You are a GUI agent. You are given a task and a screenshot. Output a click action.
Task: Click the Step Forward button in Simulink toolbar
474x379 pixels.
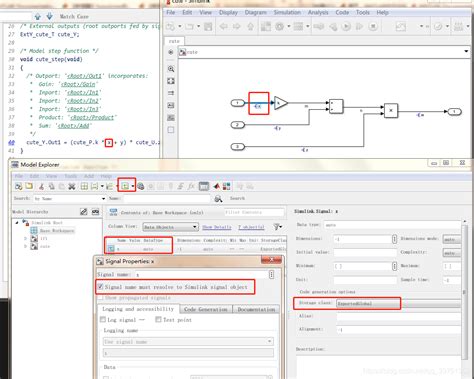click(360, 26)
